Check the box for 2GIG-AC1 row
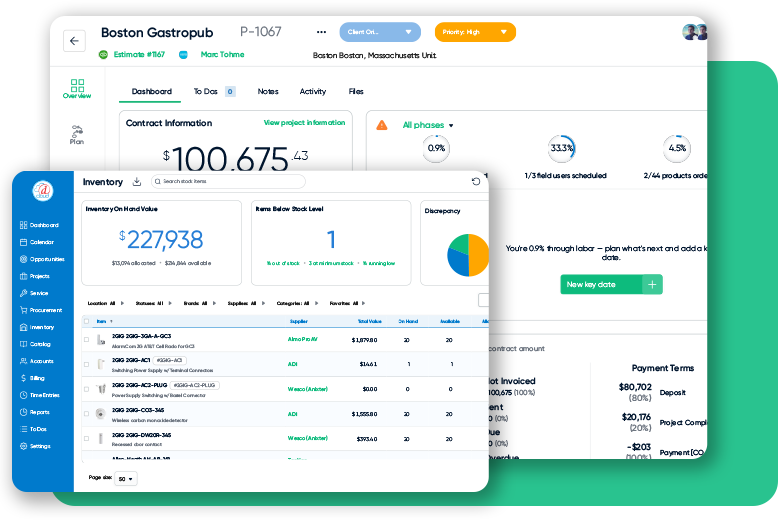This screenshot has width=780, height=526. [x=87, y=364]
